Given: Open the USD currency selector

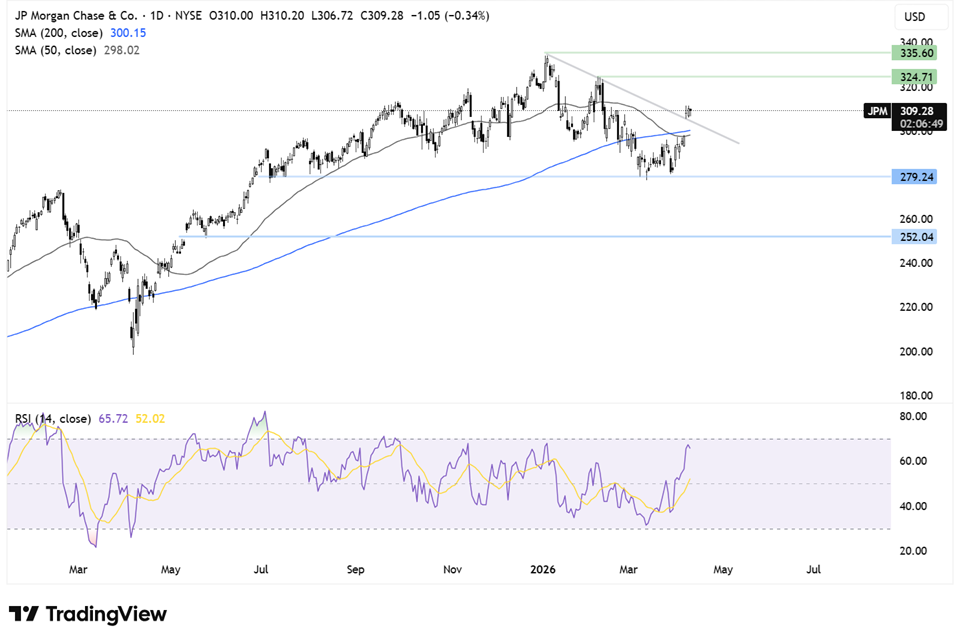Looking at the screenshot, I should [917, 18].
